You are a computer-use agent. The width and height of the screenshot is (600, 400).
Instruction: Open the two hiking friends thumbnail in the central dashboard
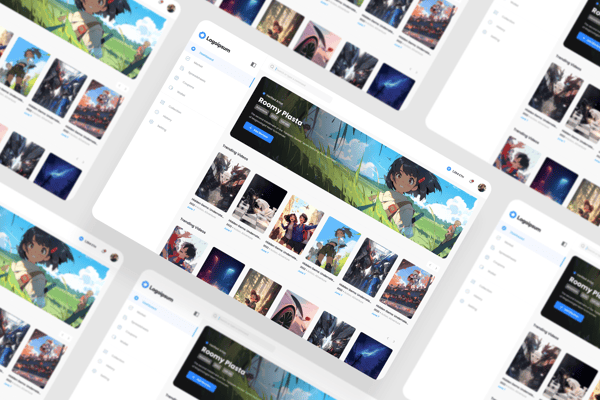click(x=297, y=225)
